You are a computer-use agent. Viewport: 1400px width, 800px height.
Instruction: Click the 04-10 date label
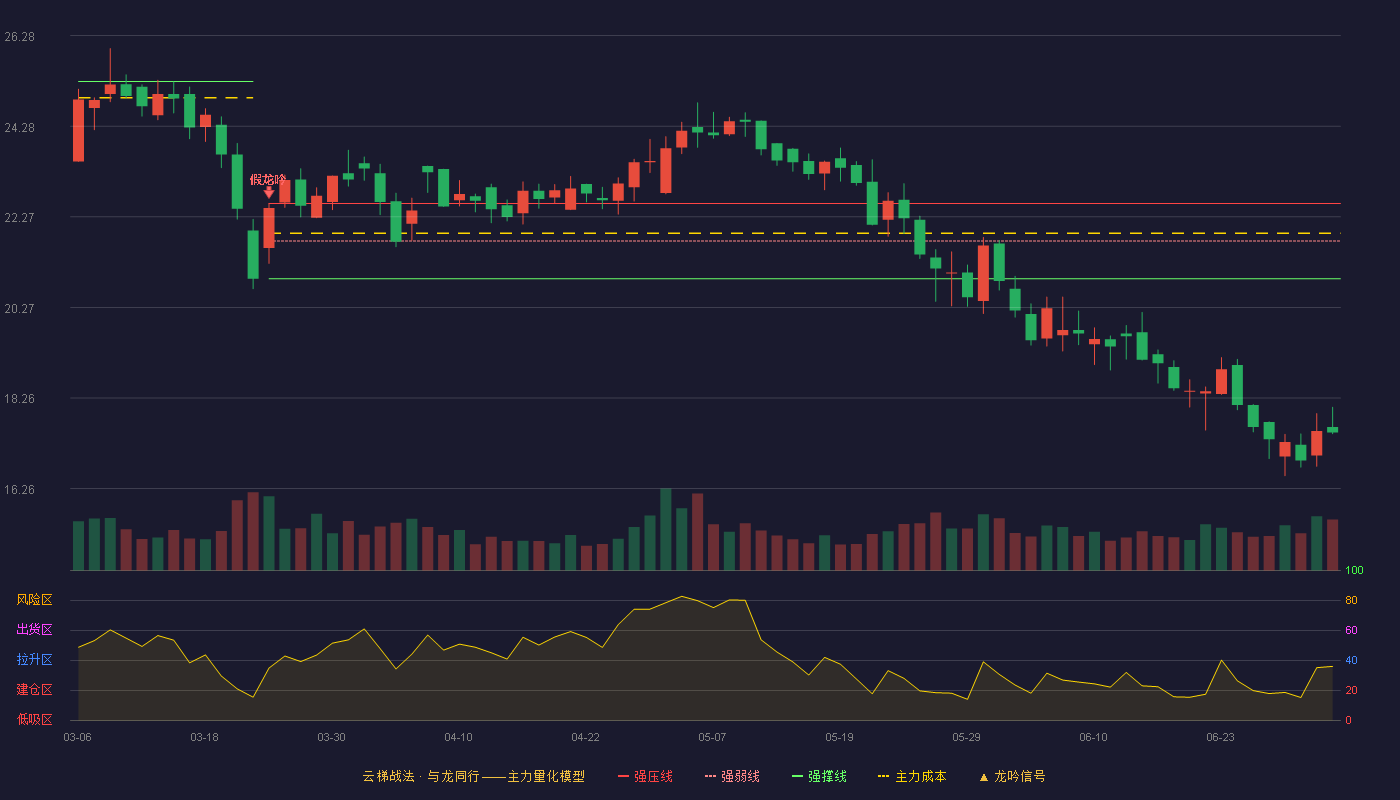click(x=458, y=737)
